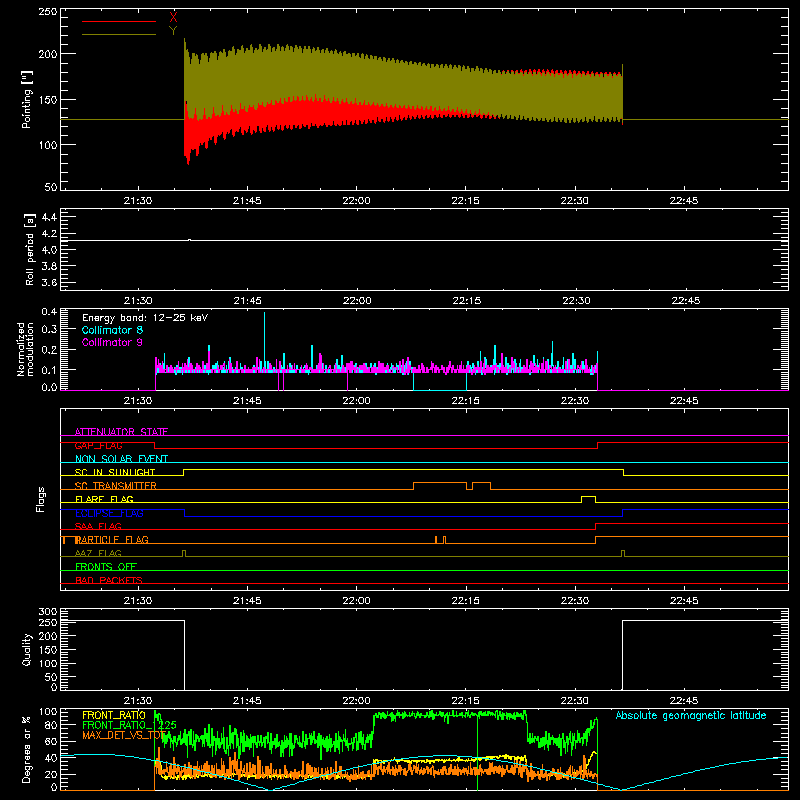
Task: Select the 'Y' pointing legend label
Action: point(173,31)
